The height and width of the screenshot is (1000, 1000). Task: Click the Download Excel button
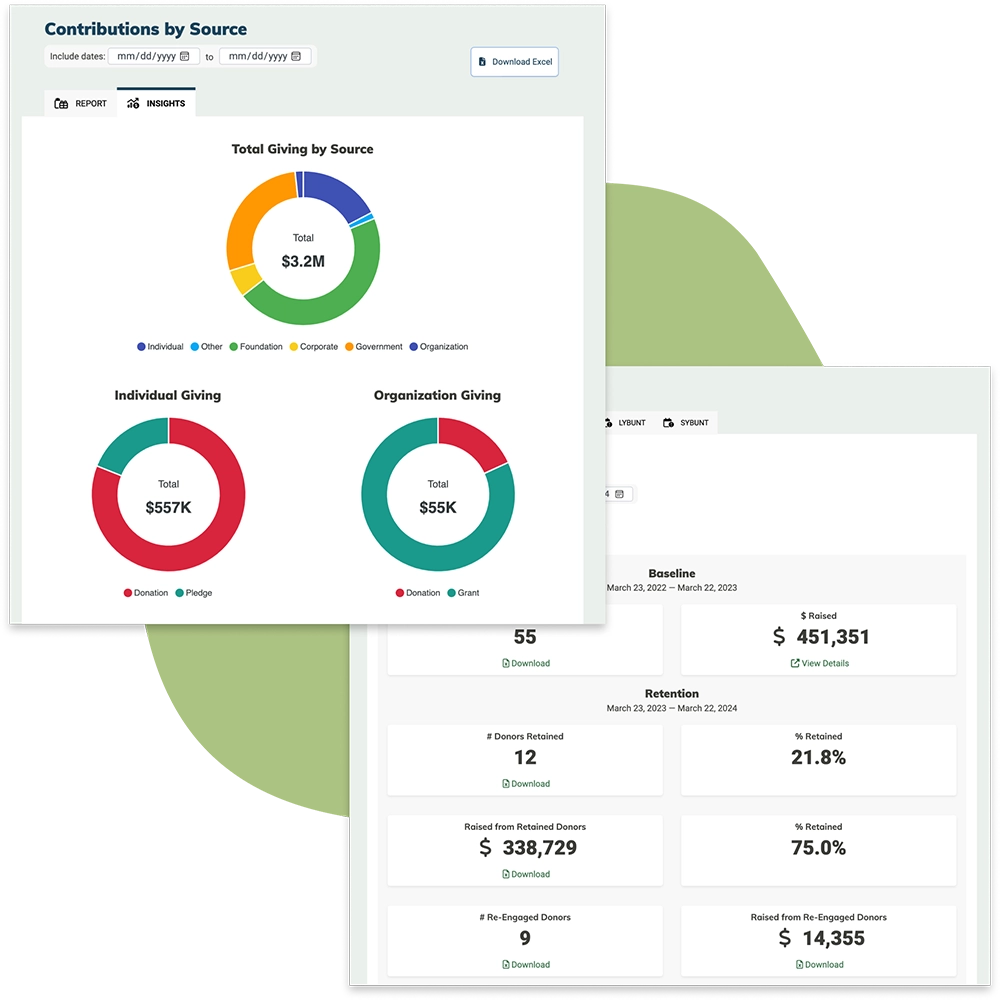[514, 61]
